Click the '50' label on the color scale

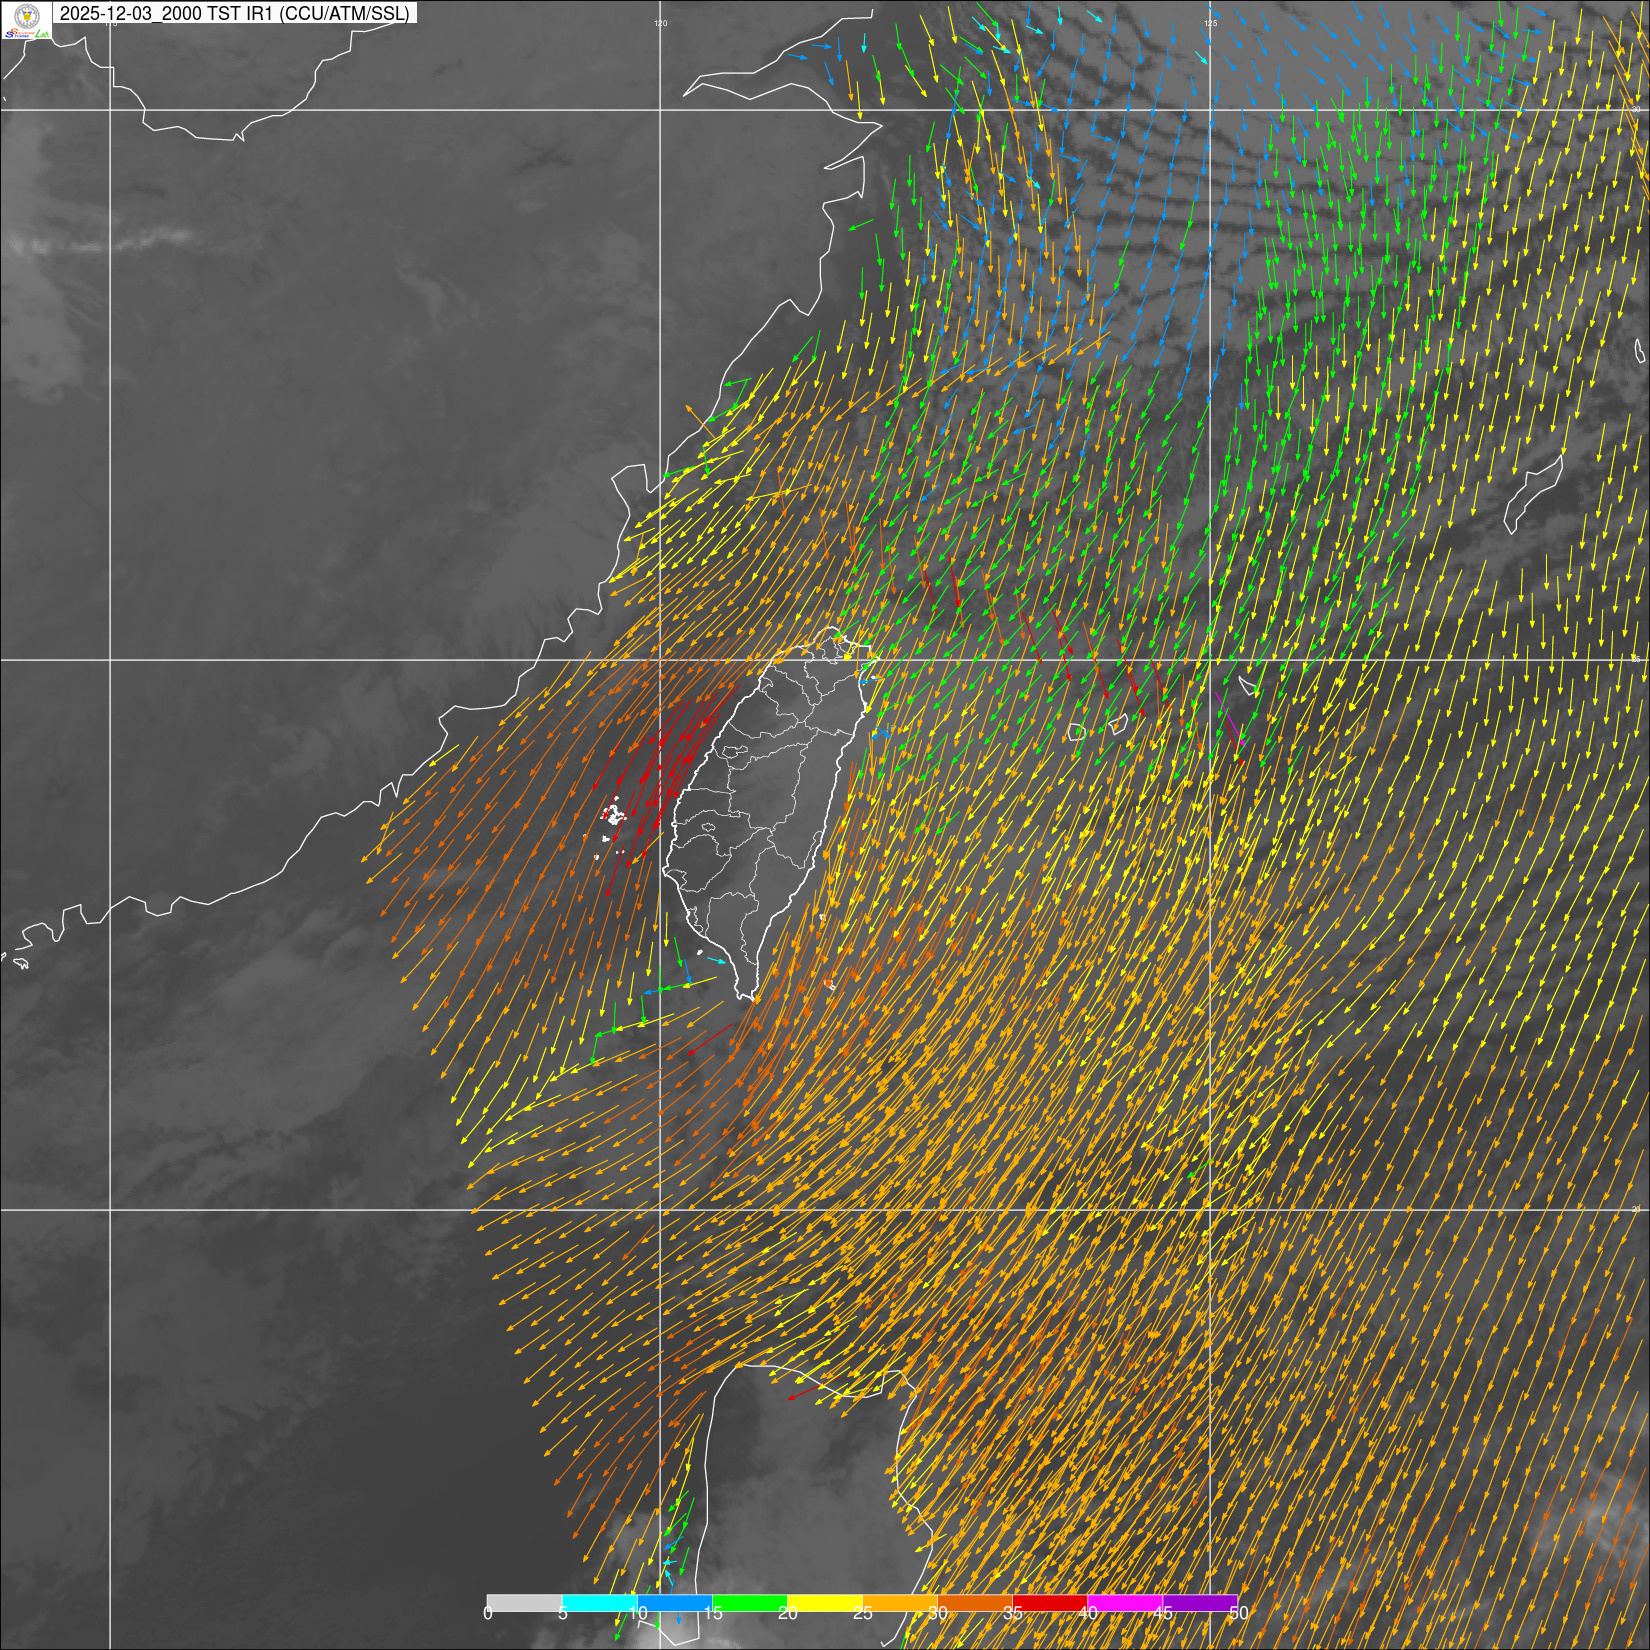pyautogui.click(x=1238, y=1613)
